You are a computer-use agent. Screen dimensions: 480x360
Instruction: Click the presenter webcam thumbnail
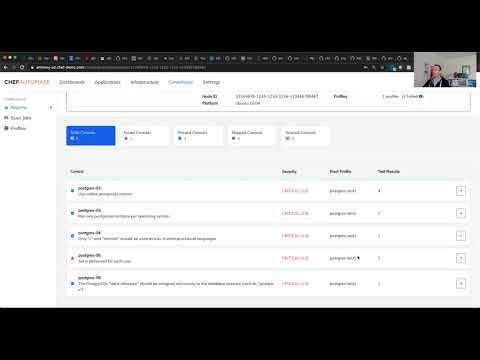point(445,70)
